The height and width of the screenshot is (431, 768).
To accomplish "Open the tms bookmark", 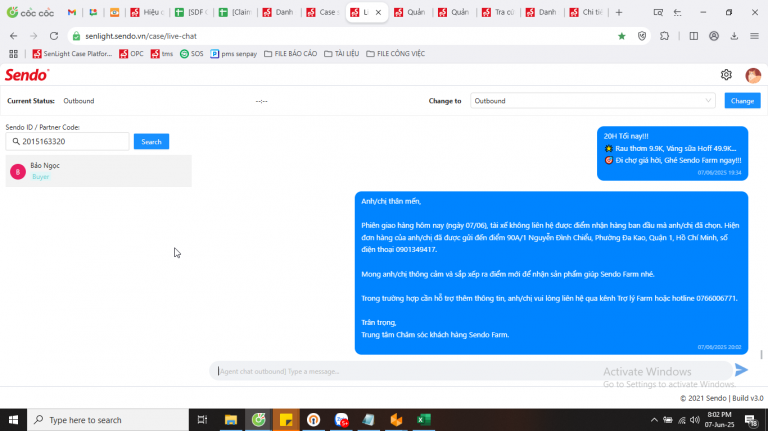I will pos(162,54).
